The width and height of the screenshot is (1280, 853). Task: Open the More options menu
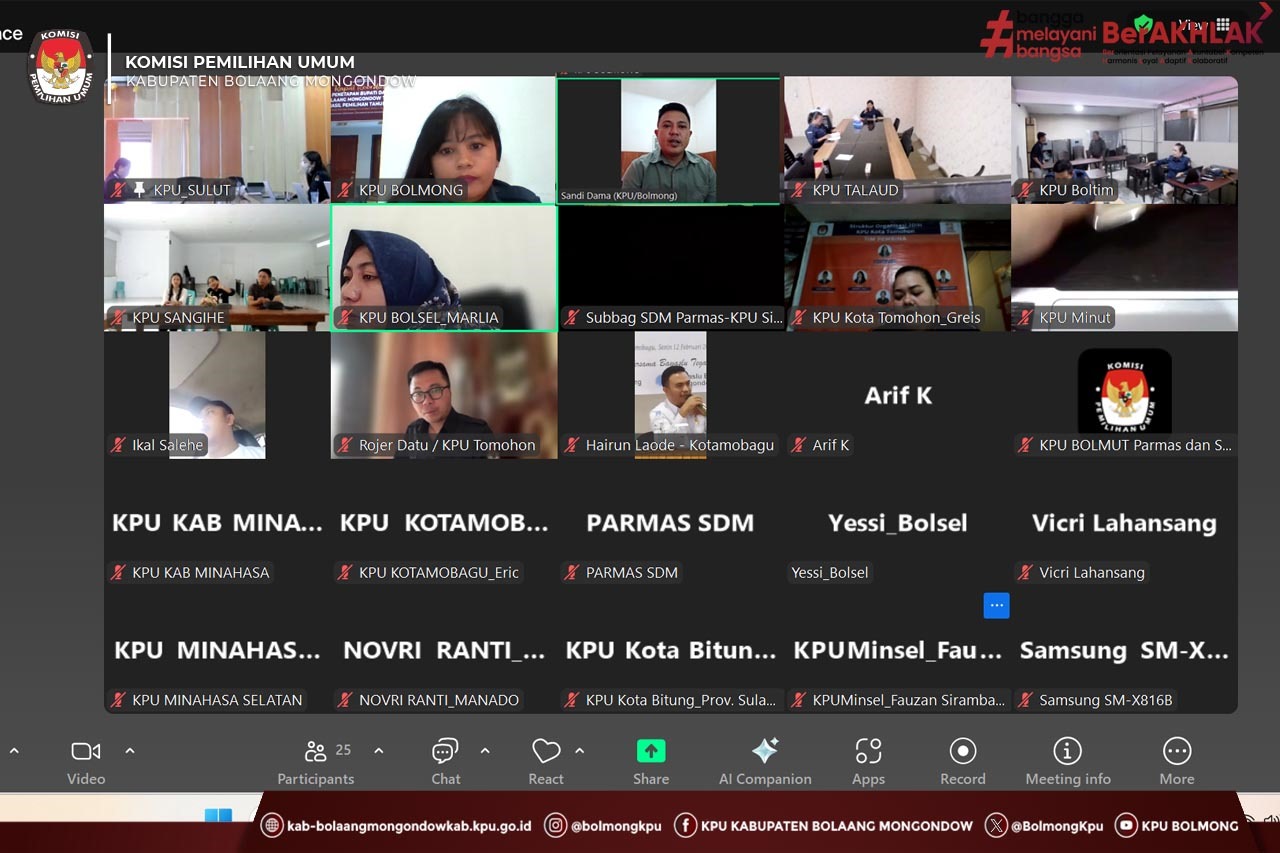pyautogui.click(x=1176, y=761)
